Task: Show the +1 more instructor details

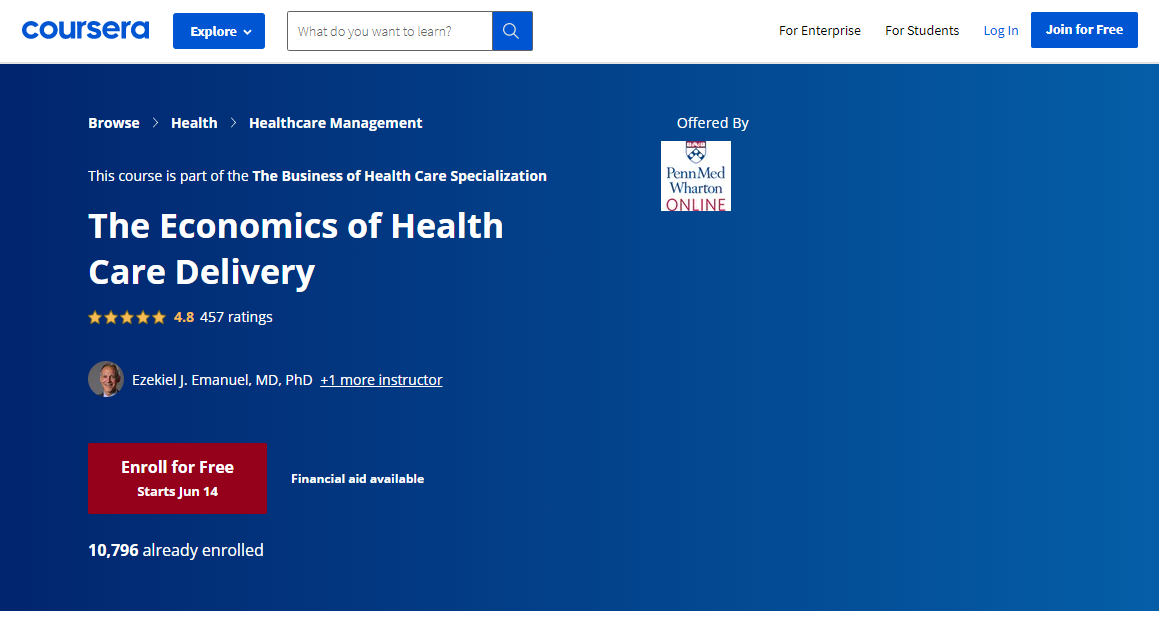Action: 381,379
